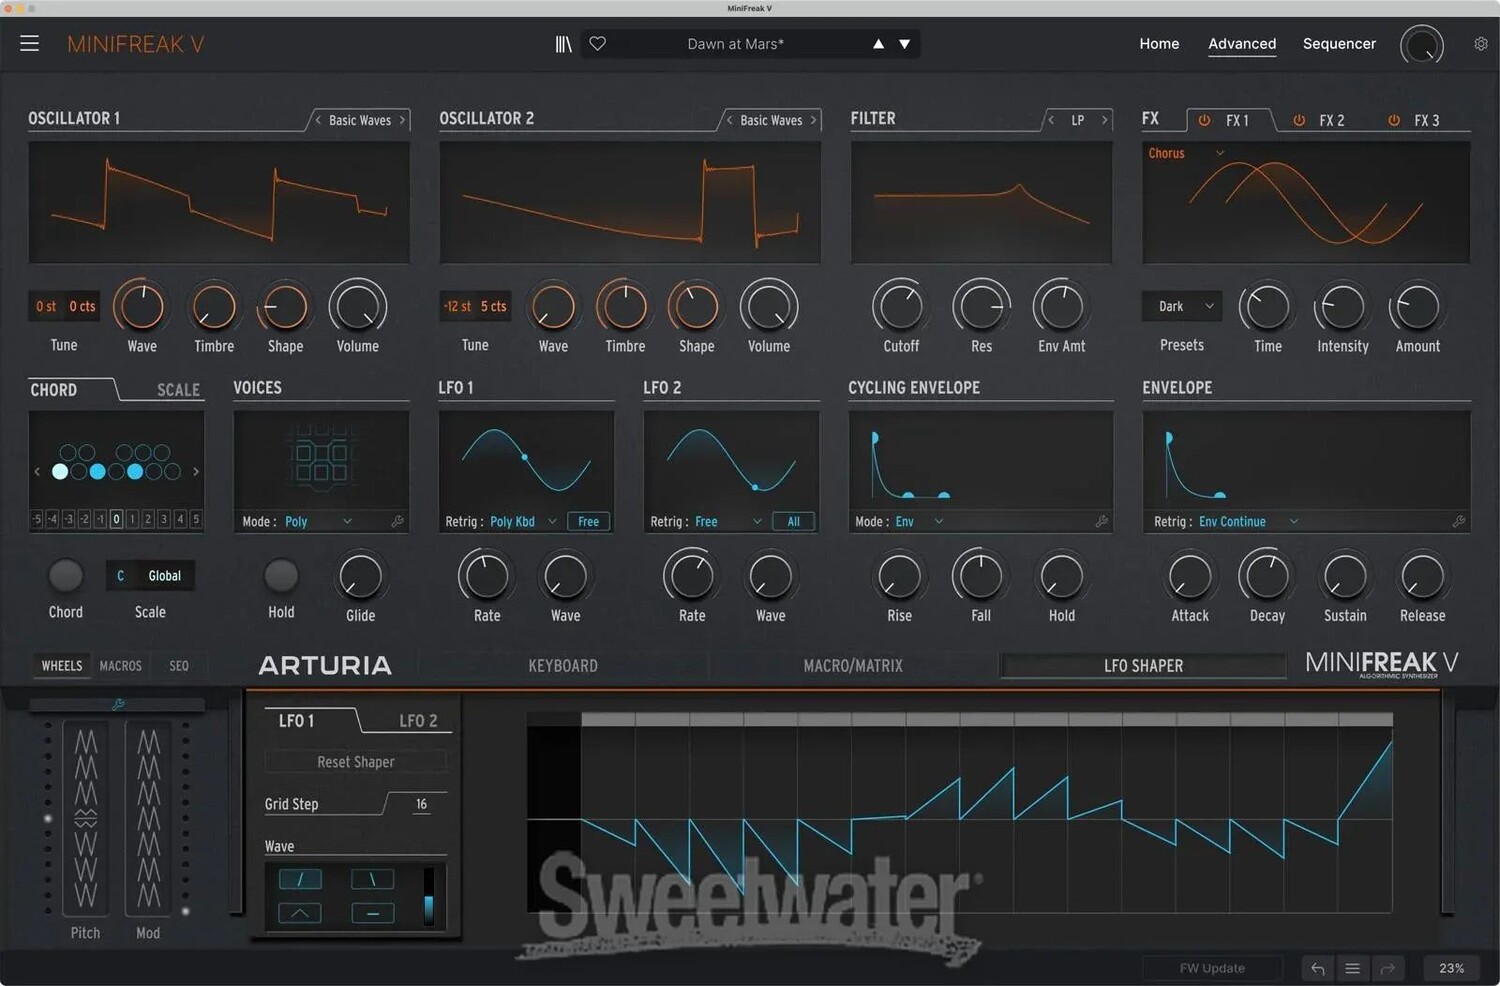
Task: Open the preset library browser icon
Action: (x=564, y=44)
